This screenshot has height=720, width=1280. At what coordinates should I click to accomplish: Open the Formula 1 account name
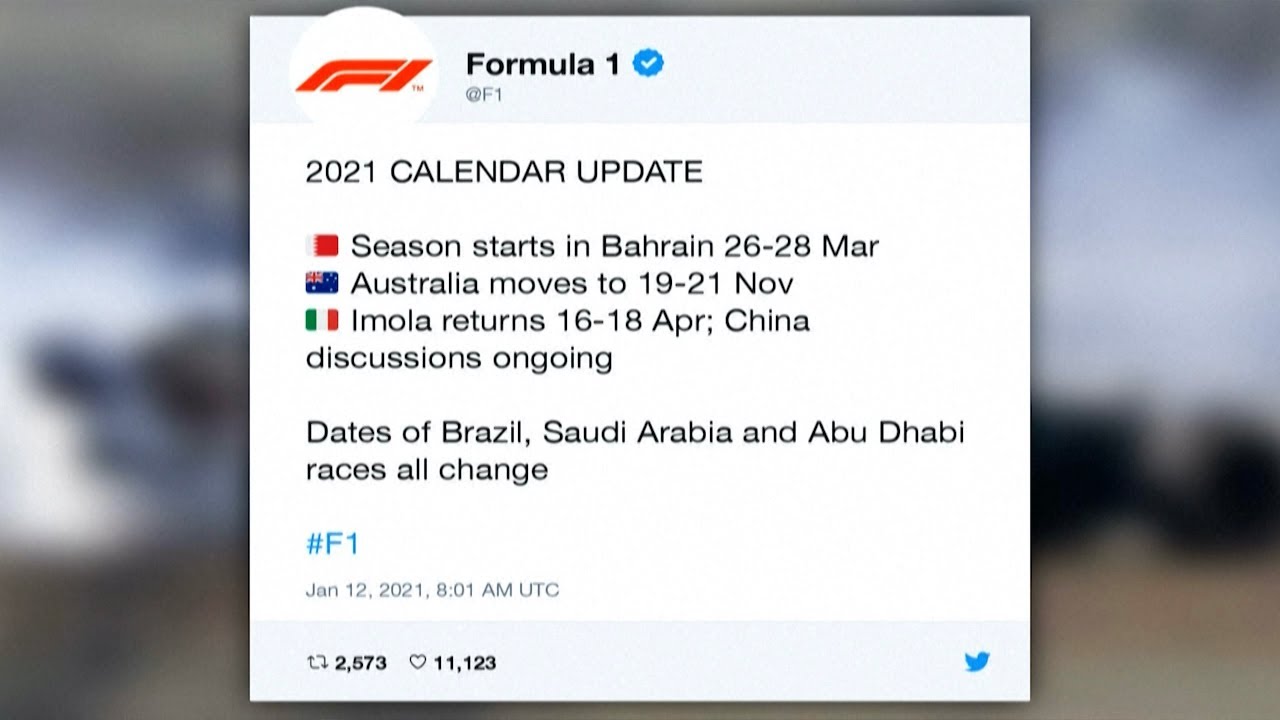(543, 64)
